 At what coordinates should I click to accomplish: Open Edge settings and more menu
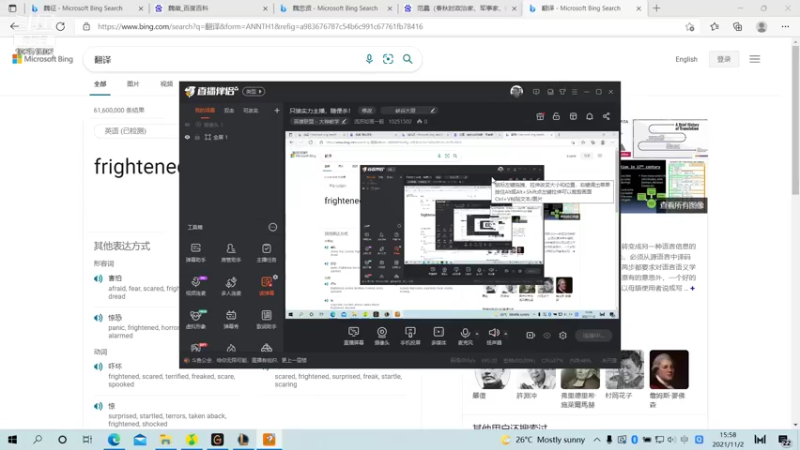coord(785,27)
